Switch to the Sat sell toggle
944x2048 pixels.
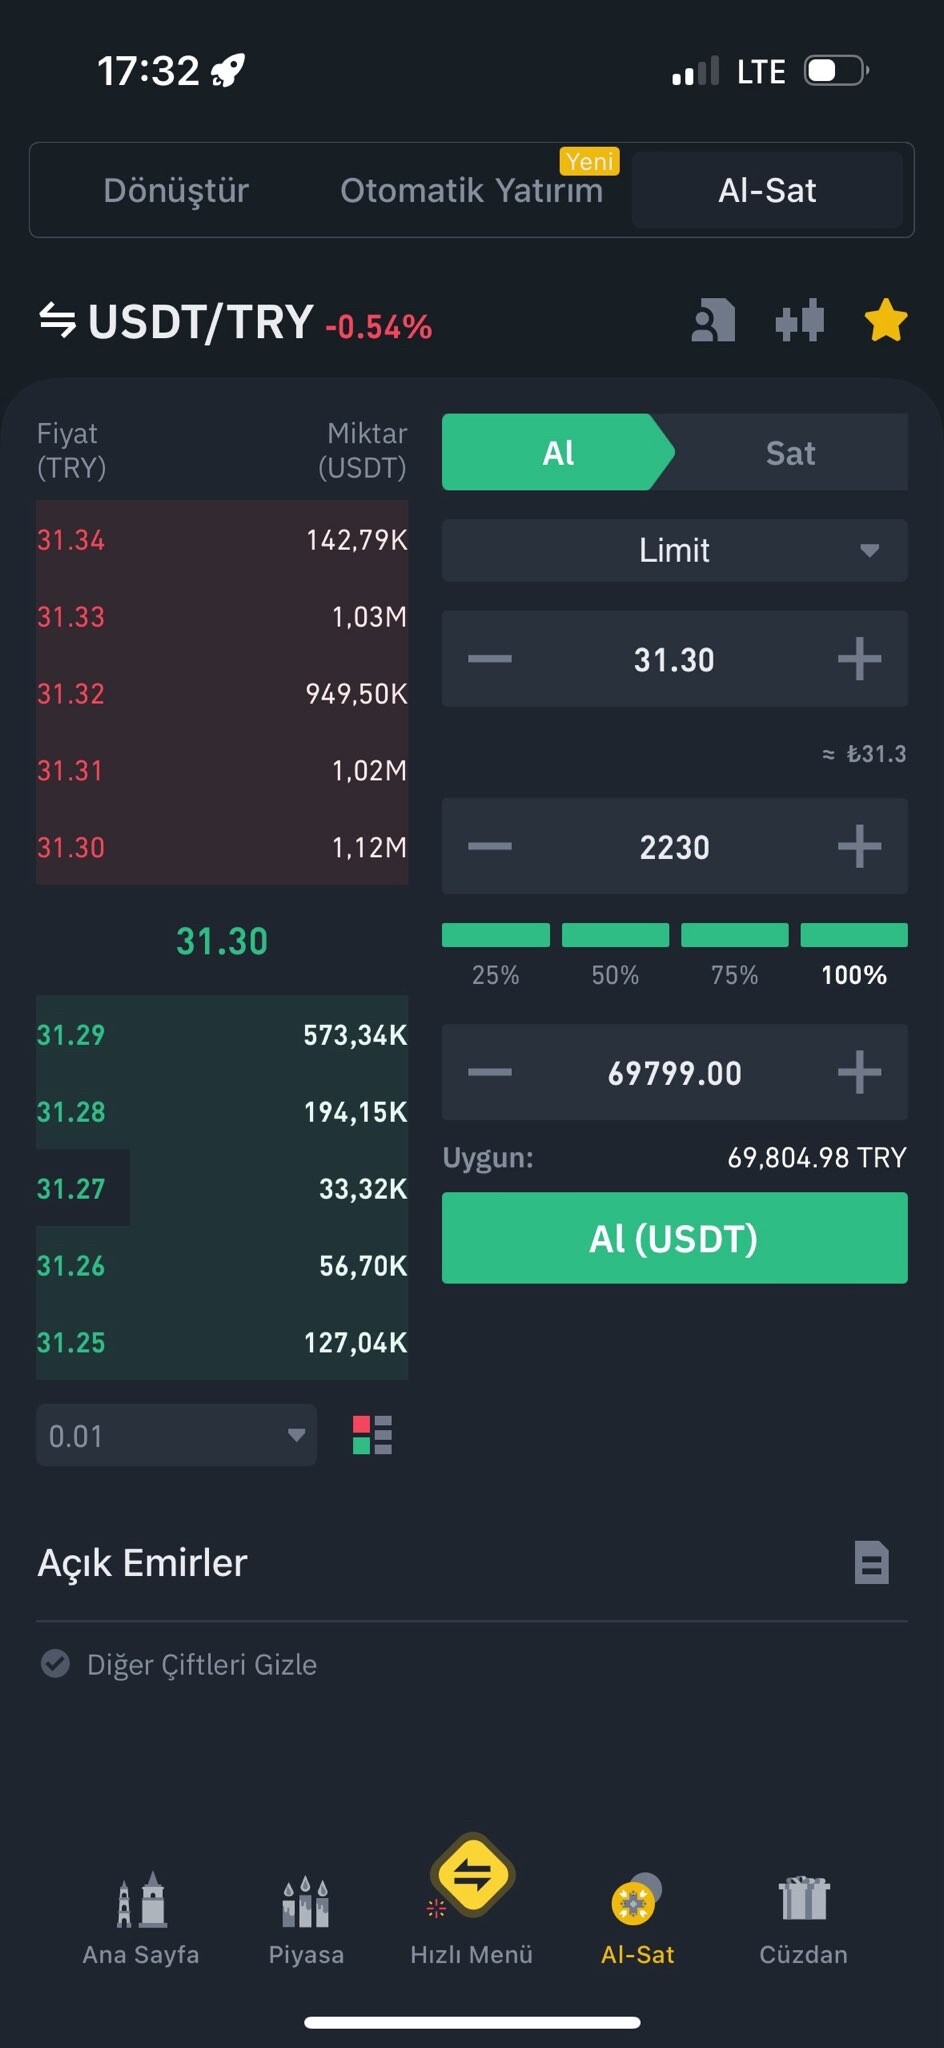pos(790,453)
